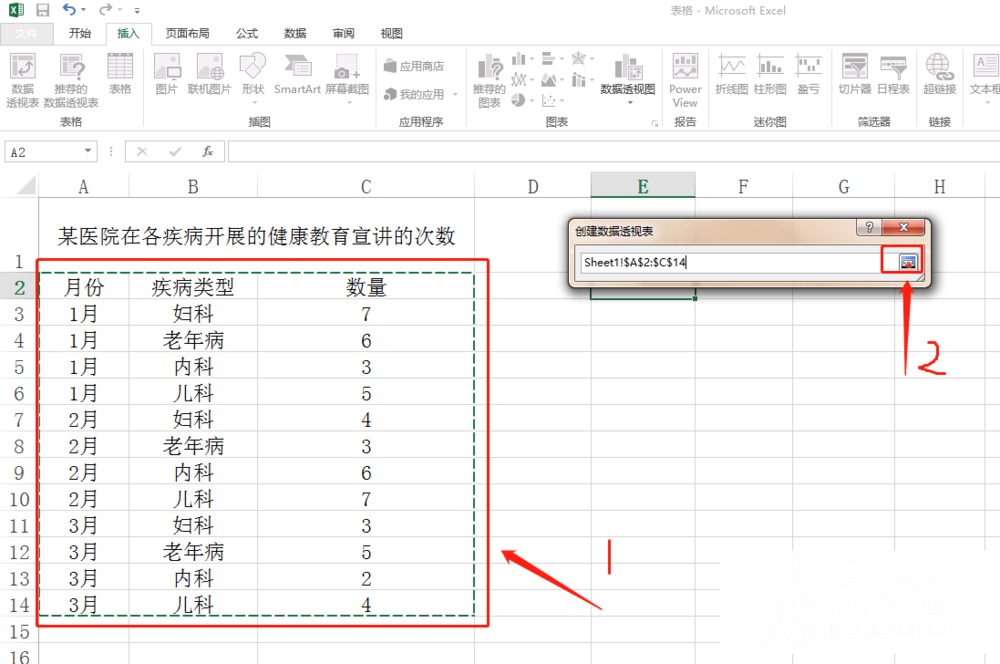Open My Apps dropdown

421,94
